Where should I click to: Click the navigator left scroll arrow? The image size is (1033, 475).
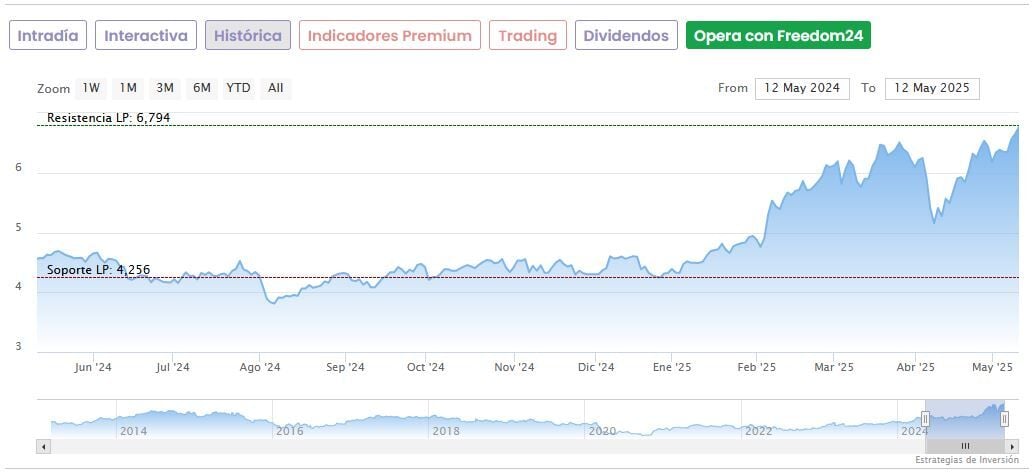coord(42,446)
